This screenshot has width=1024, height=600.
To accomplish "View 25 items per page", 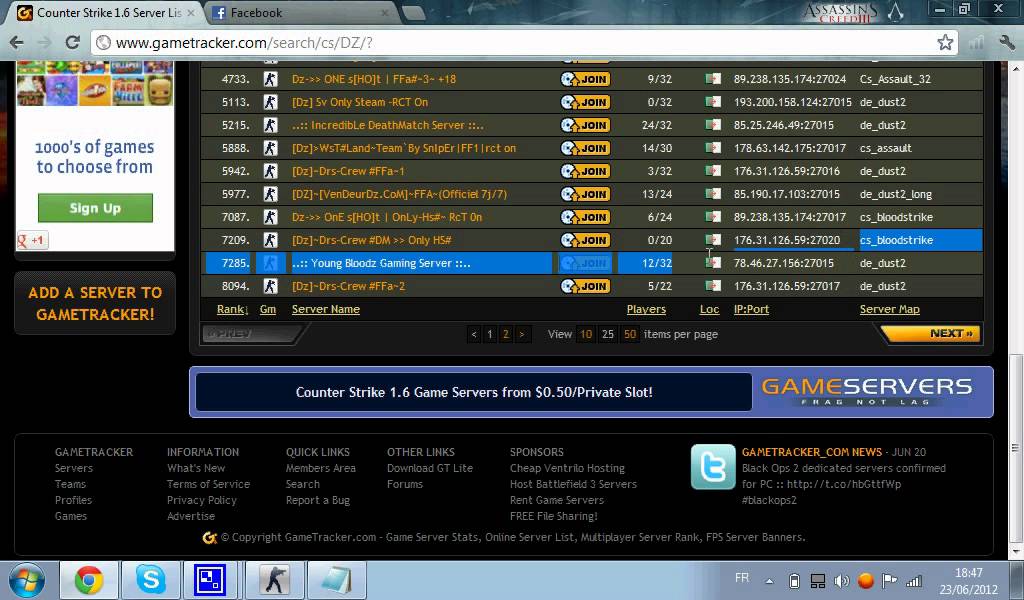I will point(608,334).
